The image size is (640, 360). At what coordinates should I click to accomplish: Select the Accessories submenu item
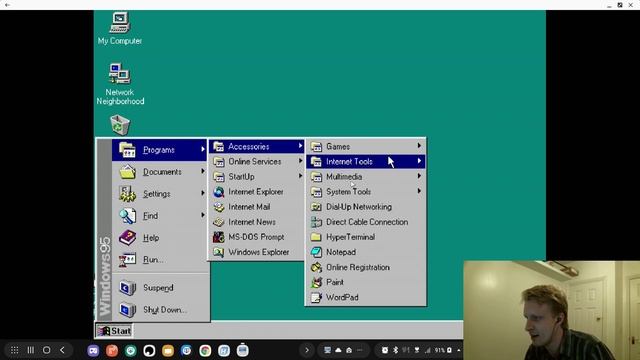click(256, 147)
